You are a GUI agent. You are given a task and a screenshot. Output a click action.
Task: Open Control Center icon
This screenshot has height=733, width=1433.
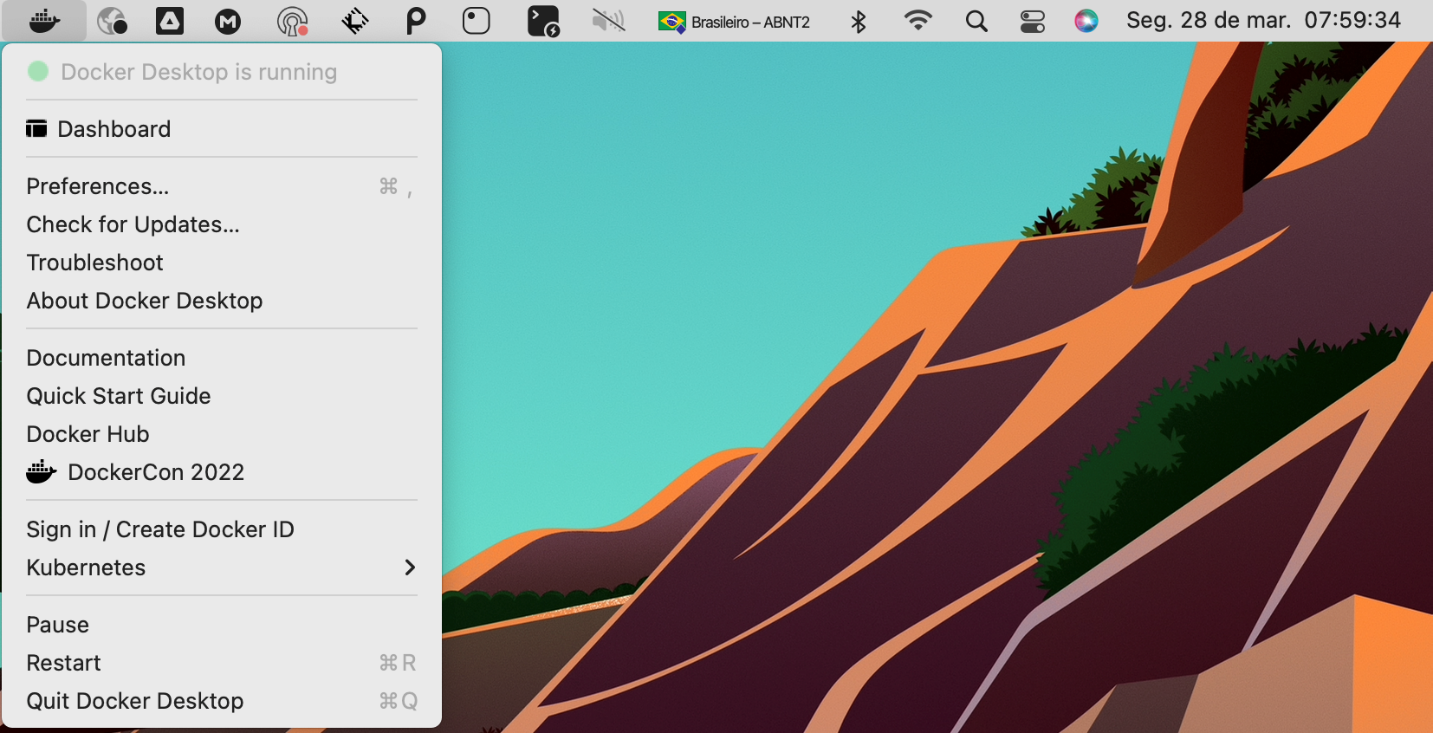1033,21
